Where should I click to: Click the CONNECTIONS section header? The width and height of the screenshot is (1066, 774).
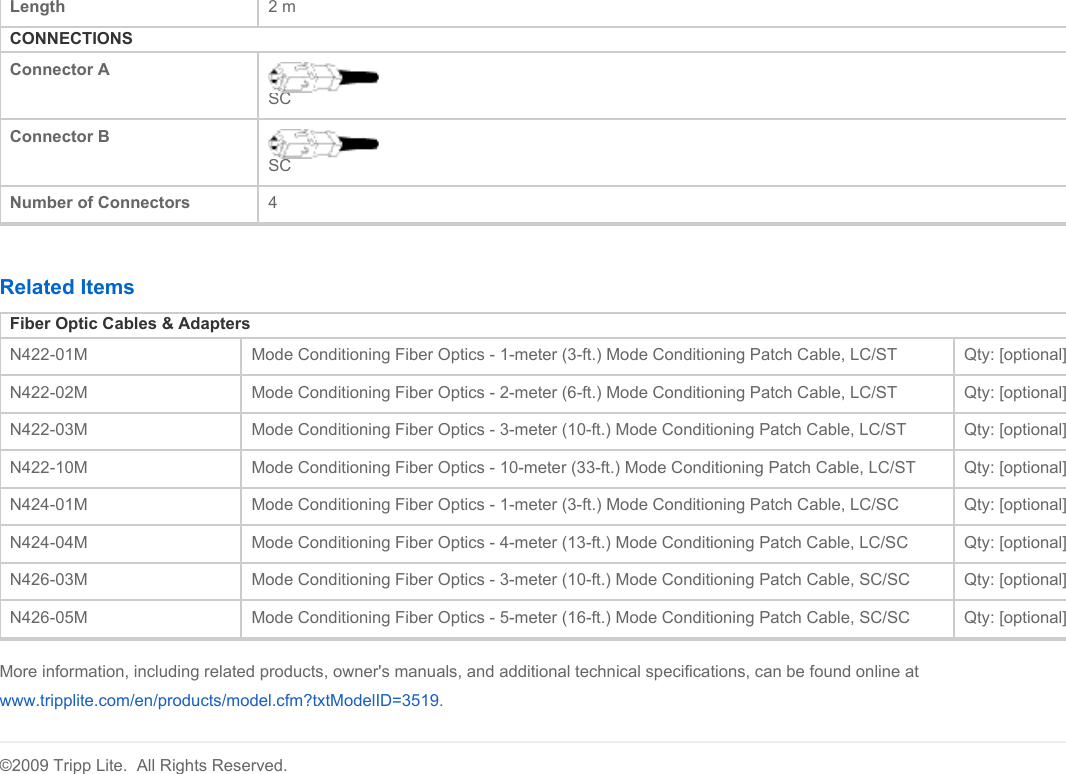[x=71, y=39]
